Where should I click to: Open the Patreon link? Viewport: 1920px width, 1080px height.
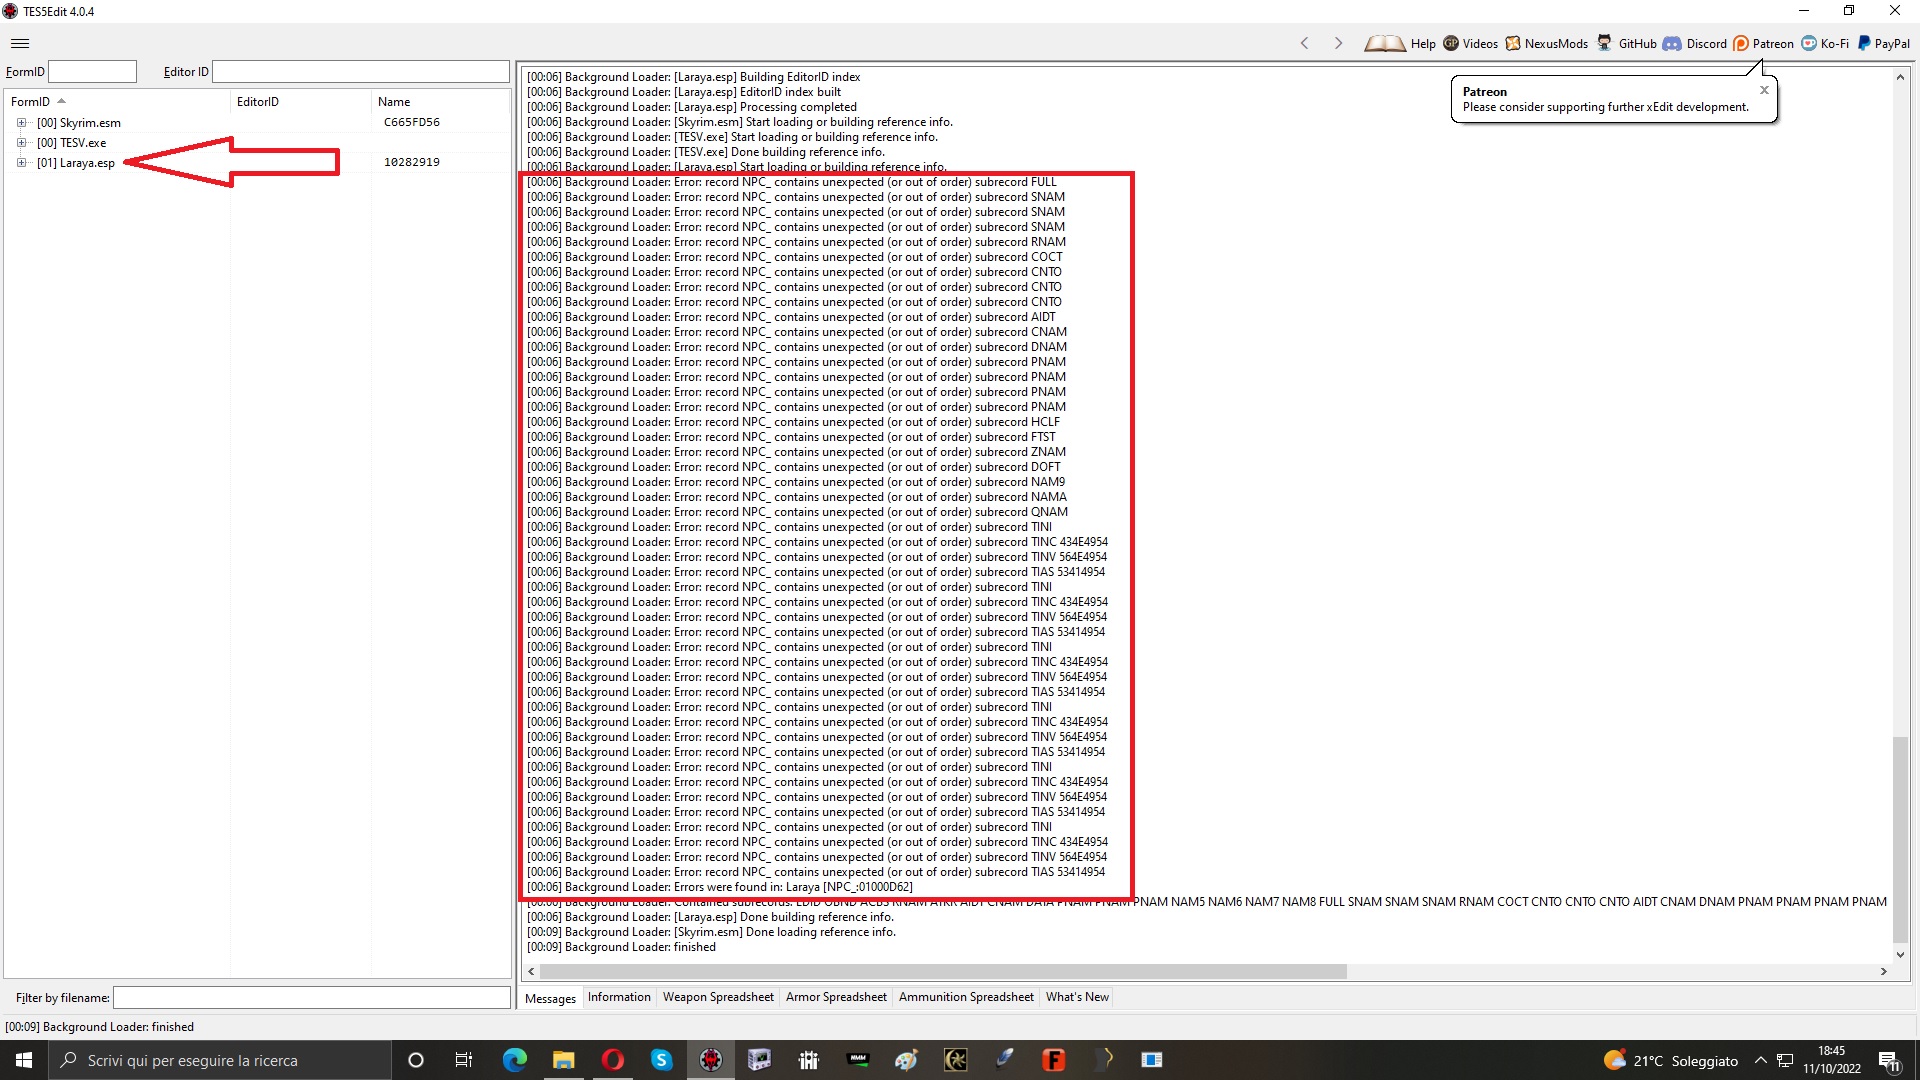click(1763, 43)
